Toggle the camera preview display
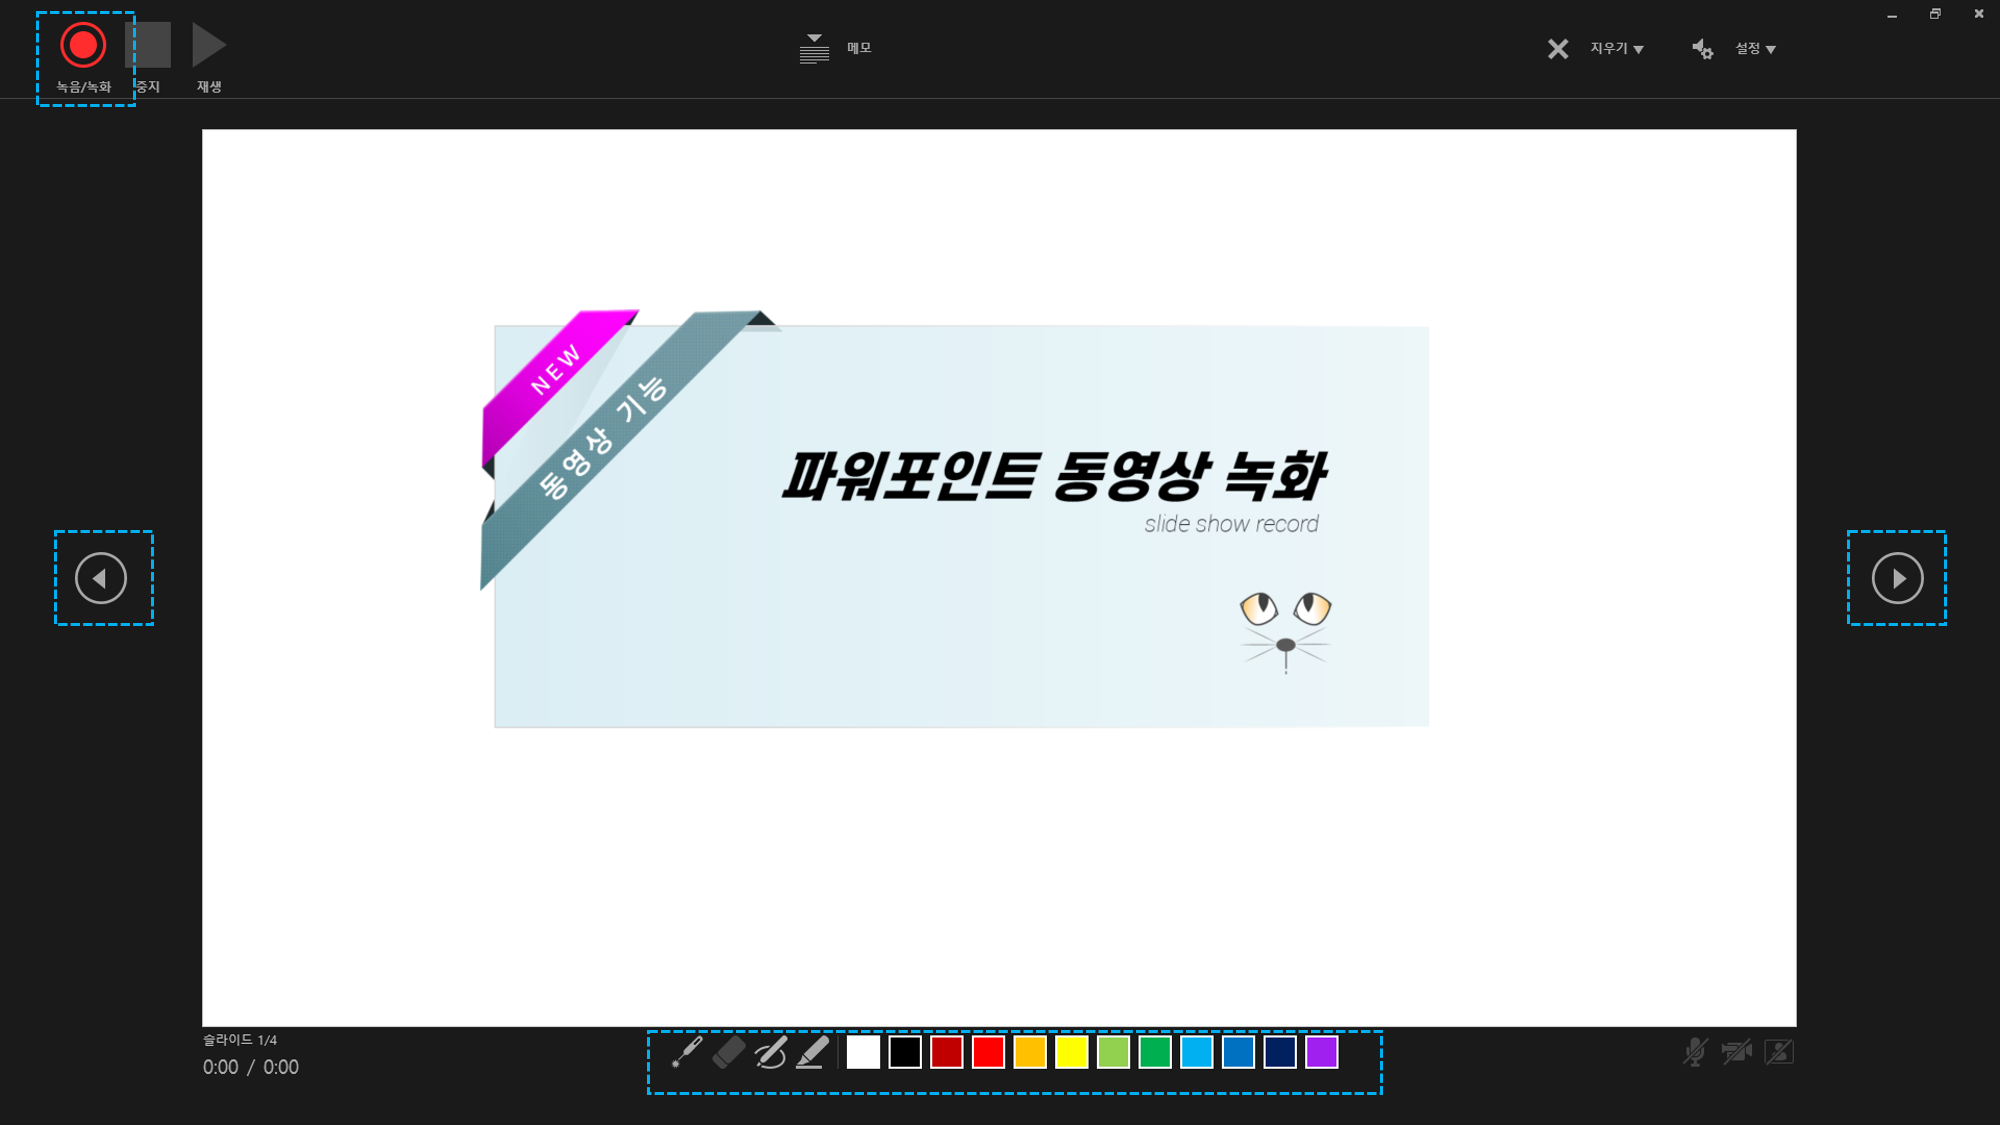This screenshot has height=1125, width=2000. 1779,1052
